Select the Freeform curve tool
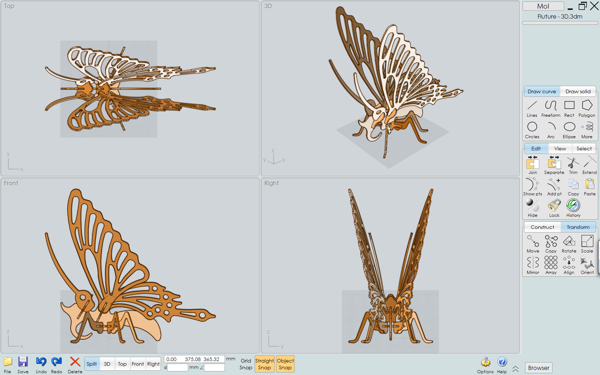This screenshot has height=375, width=600. [550, 108]
